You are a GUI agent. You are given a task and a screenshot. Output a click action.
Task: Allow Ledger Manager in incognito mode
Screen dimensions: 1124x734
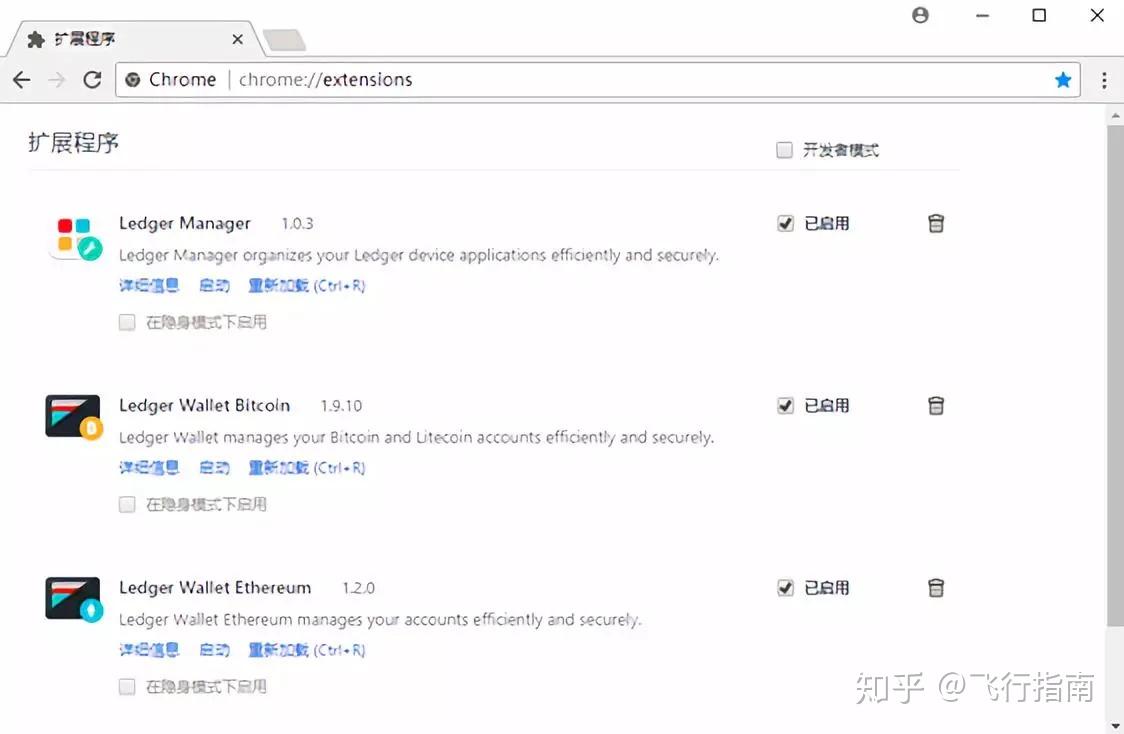127,322
